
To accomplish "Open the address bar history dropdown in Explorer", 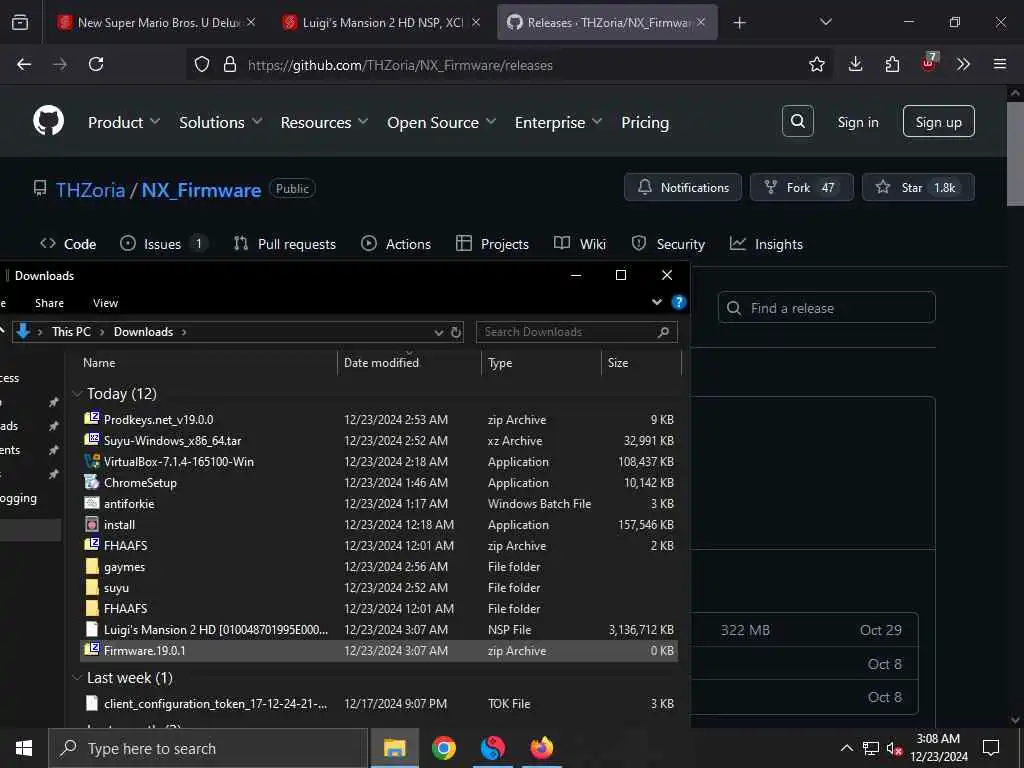I will click(439, 332).
